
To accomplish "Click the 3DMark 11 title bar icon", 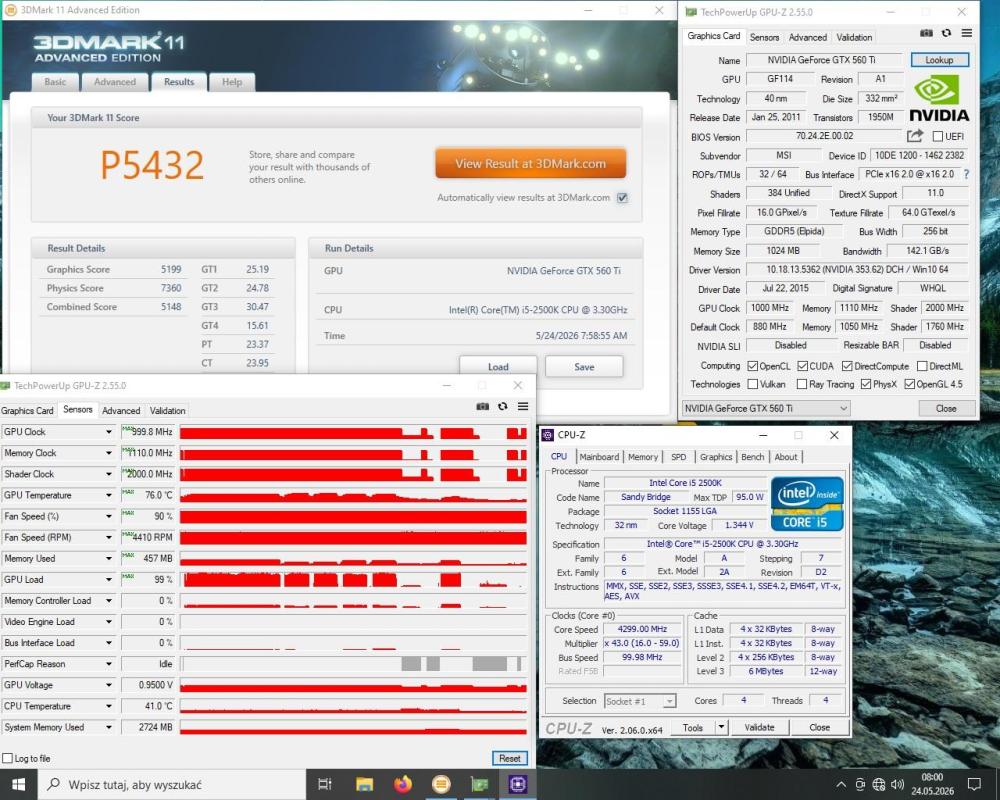I will pos(10,10).
